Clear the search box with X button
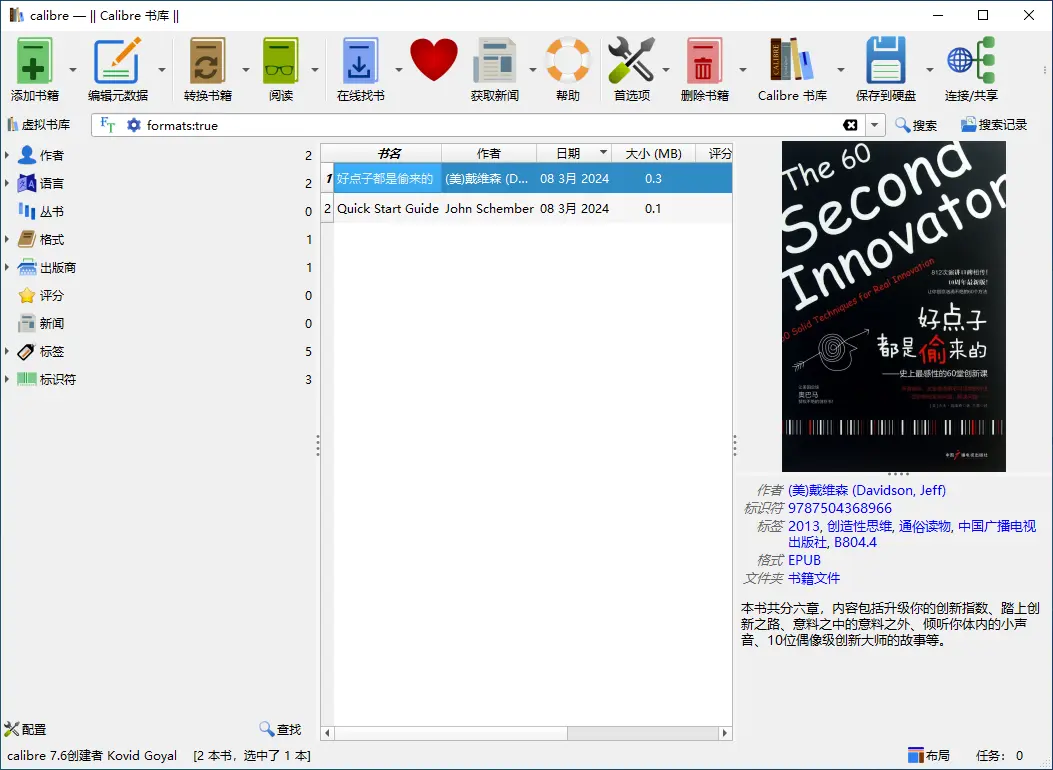The height and width of the screenshot is (770, 1053). point(850,125)
